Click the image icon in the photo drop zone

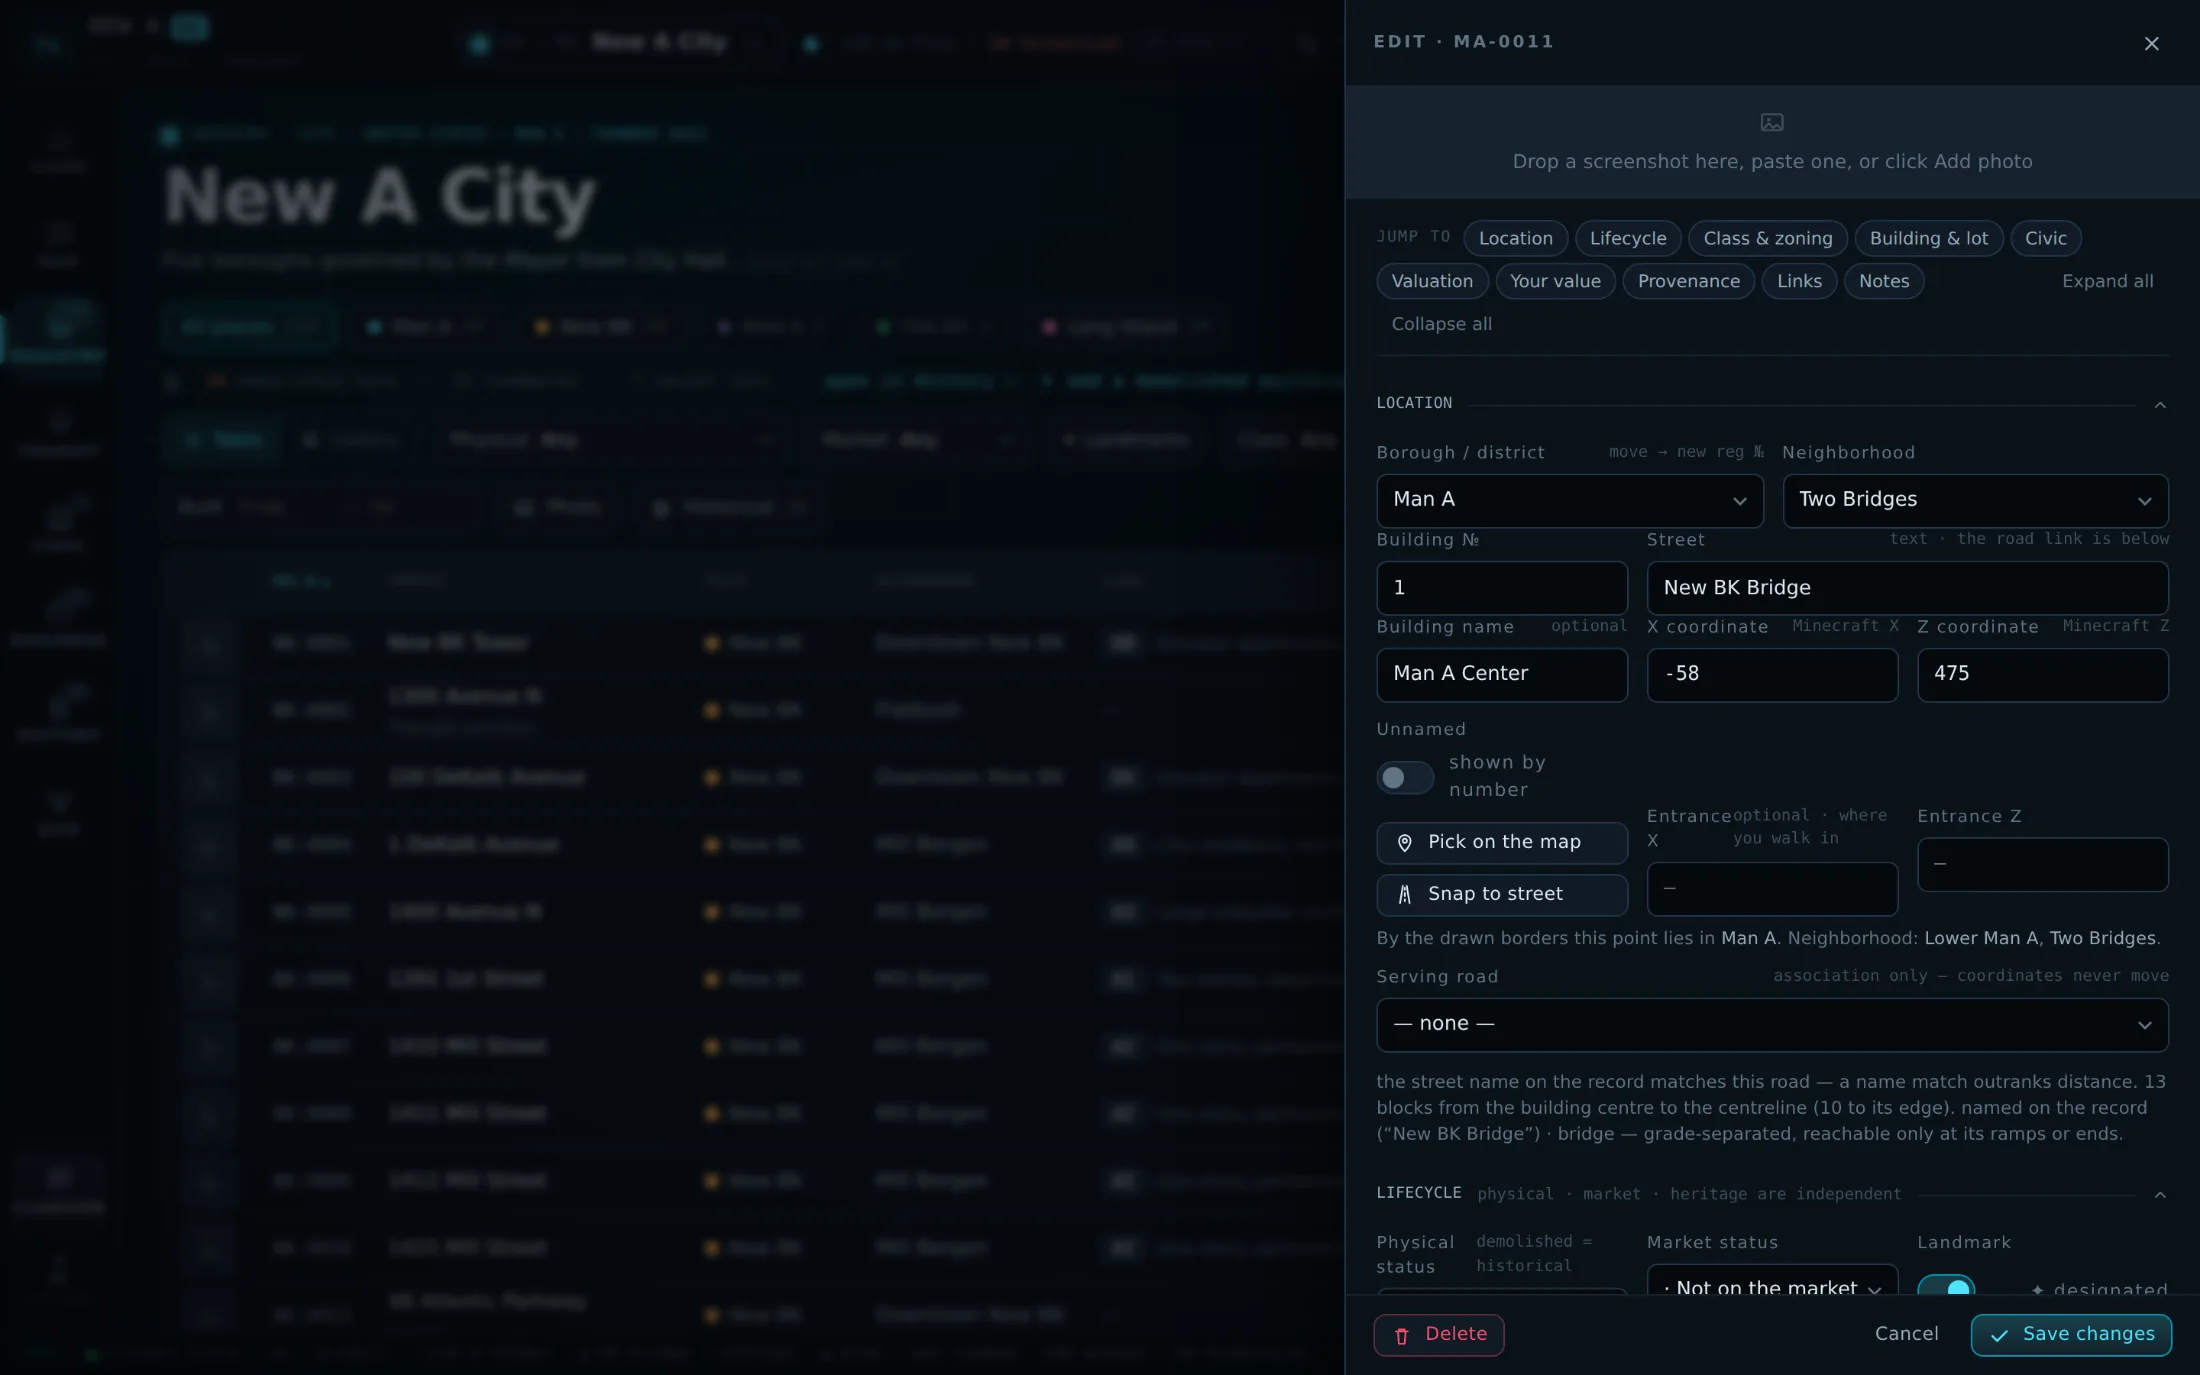(1772, 122)
